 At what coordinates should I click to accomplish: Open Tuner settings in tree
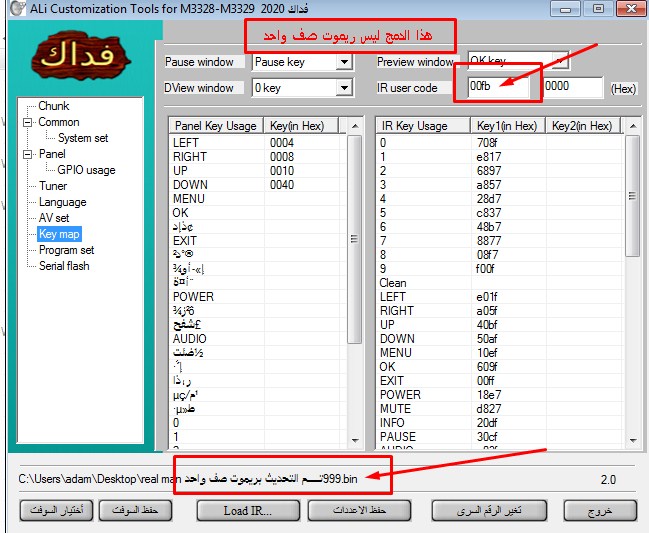tap(53, 186)
